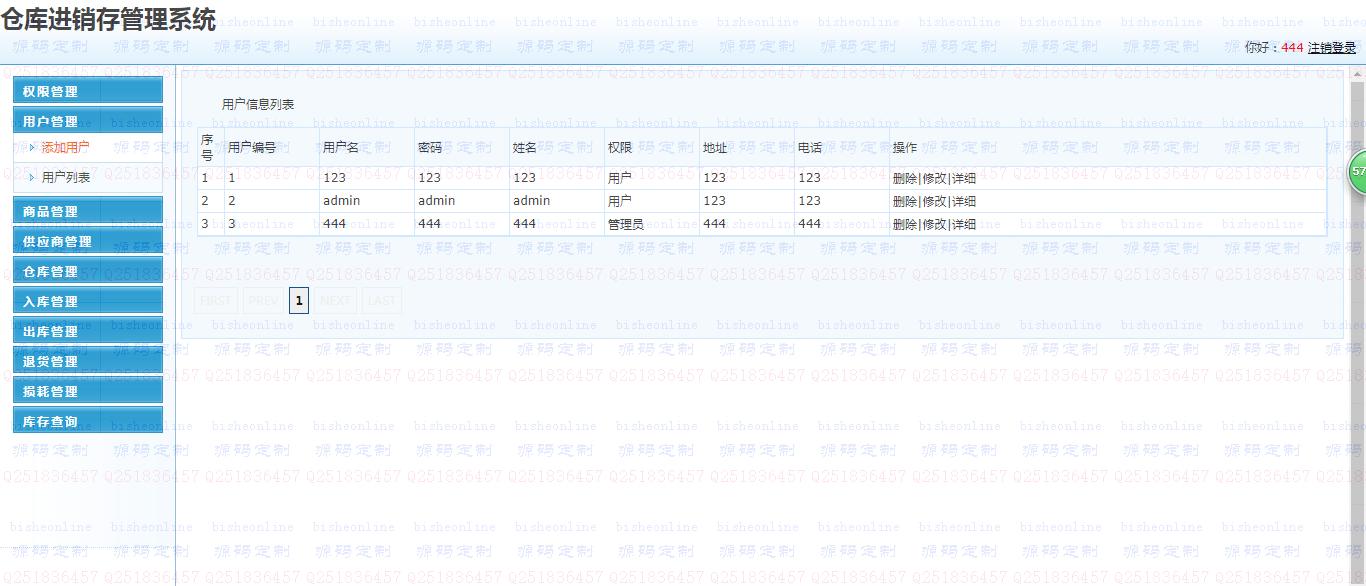Select page 1 in pagination
Viewport: 1366px width, 586px height.
[x=299, y=300]
